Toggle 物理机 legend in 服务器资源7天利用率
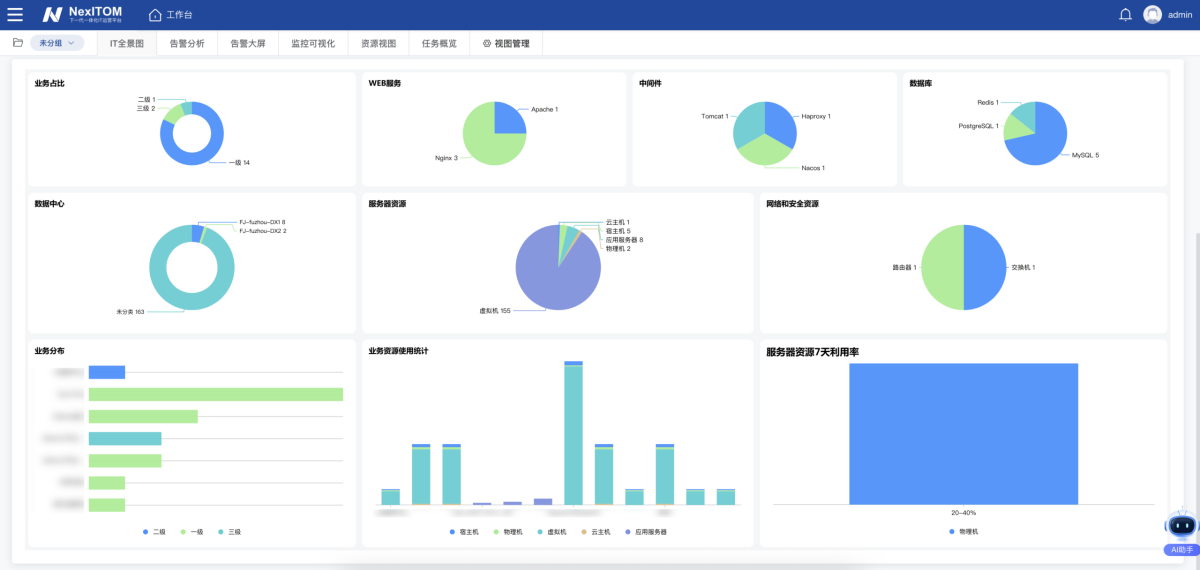Viewport: 1200px width, 570px height. point(963,532)
